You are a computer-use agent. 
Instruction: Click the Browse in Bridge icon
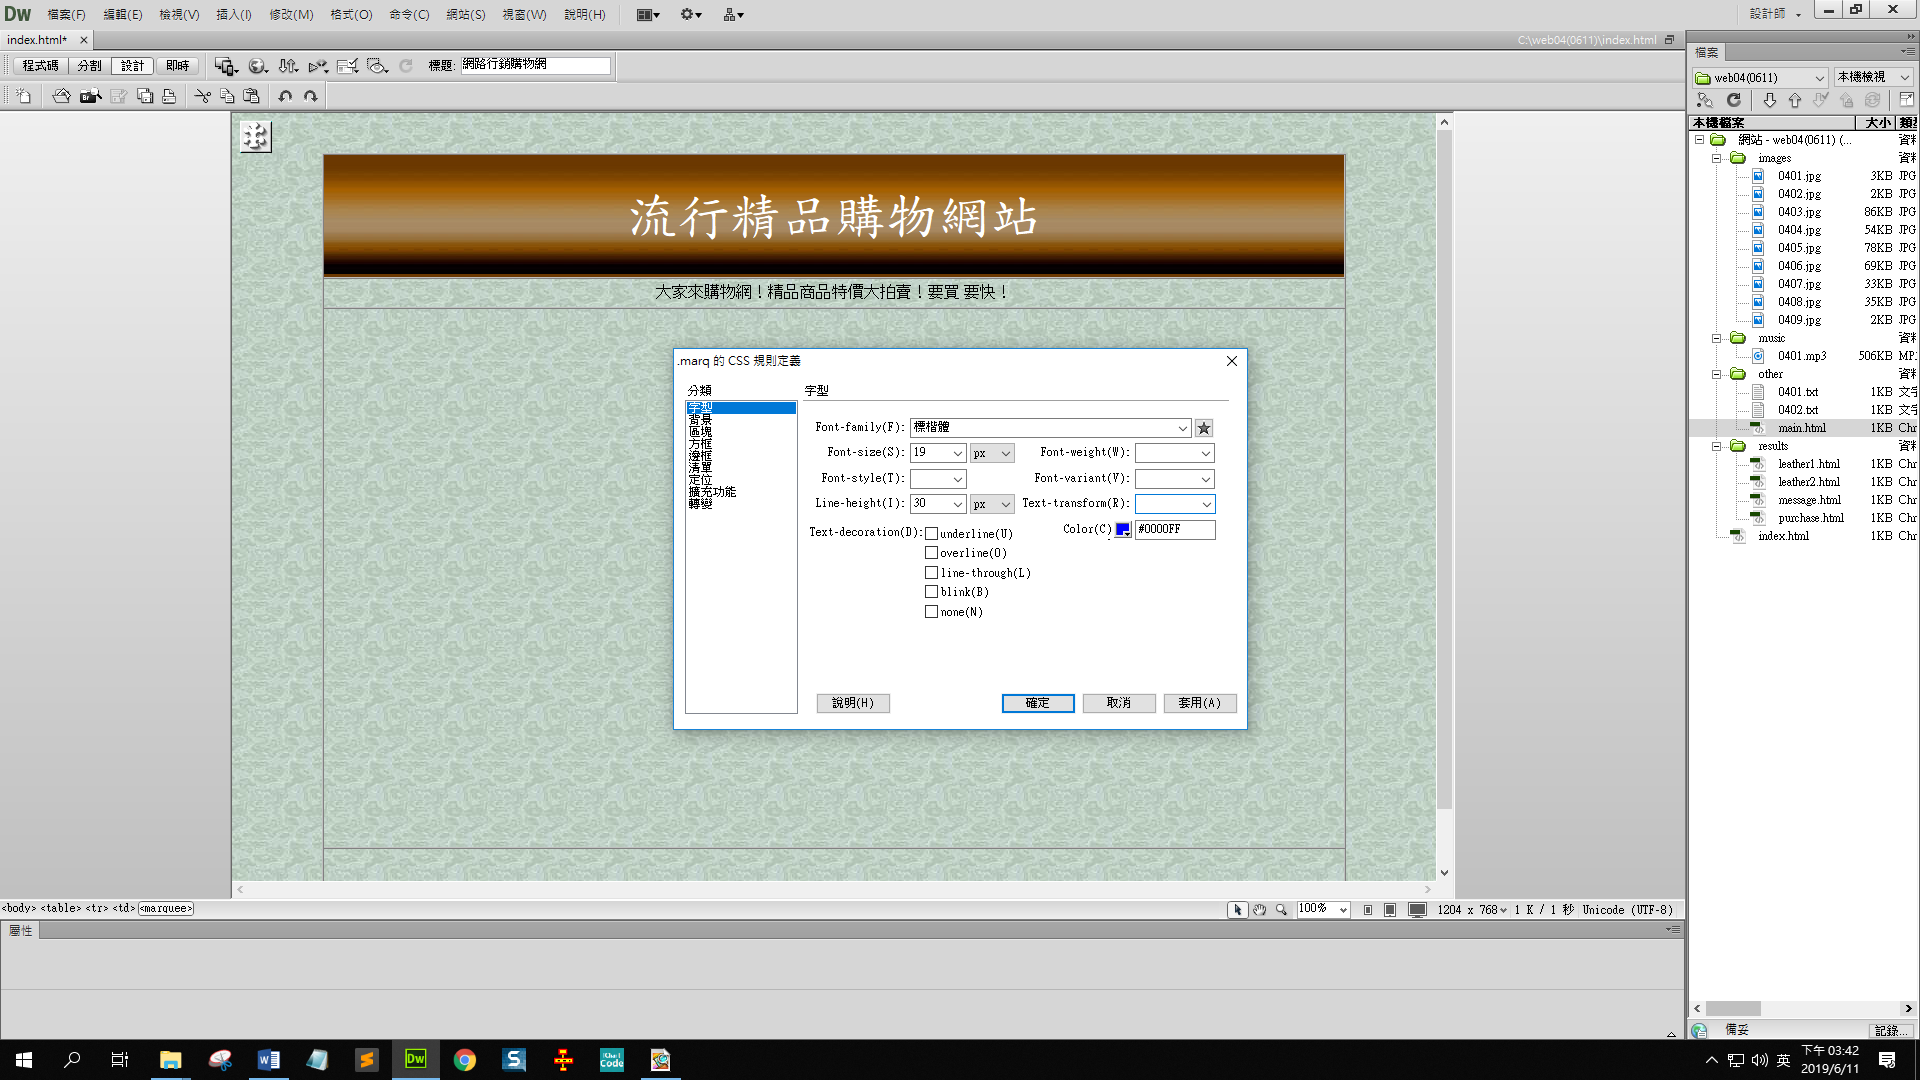click(x=90, y=96)
